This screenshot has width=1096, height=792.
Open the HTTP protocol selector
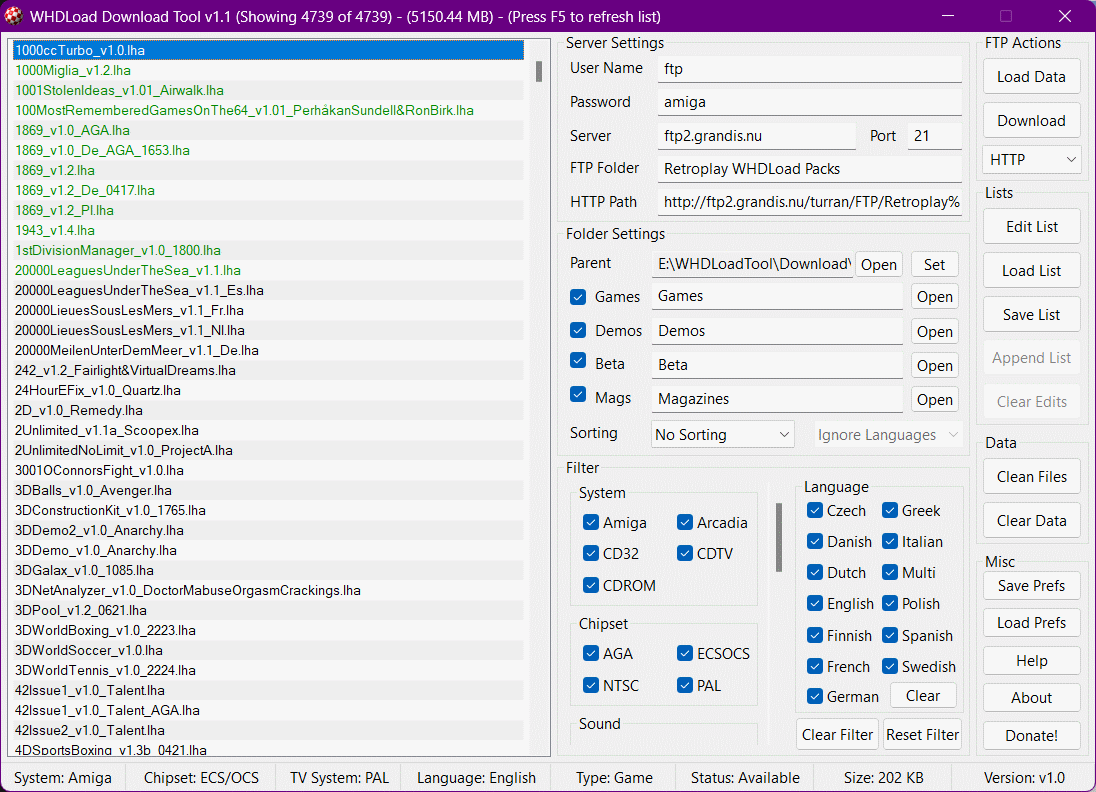tap(1031, 159)
